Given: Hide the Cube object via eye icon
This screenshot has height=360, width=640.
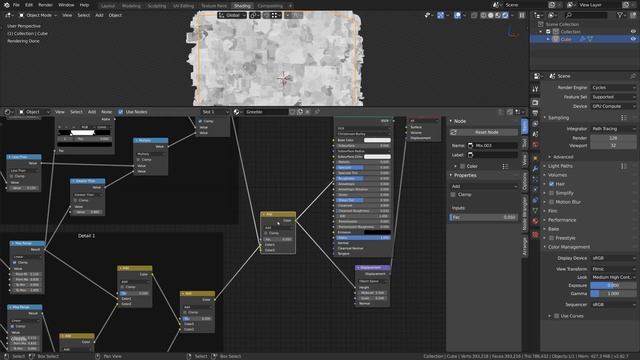Looking at the screenshot, I should pyautogui.click(x=633, y=39).
